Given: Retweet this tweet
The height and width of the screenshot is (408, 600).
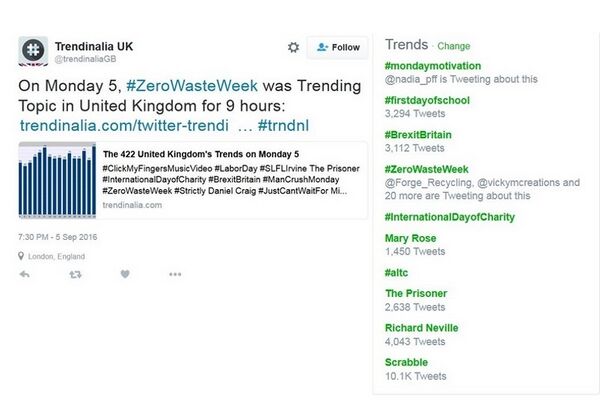Looking at the screenshot, I should point(75,274).
